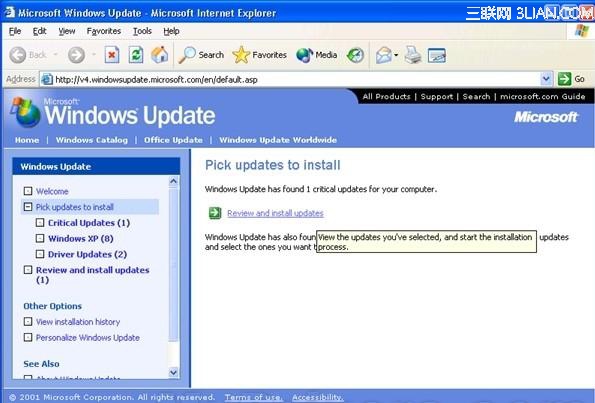The image size is (595, 403).
Task: Click the green arrow beside Review and install
Action: pyautogui.click(x=215, y=213)
